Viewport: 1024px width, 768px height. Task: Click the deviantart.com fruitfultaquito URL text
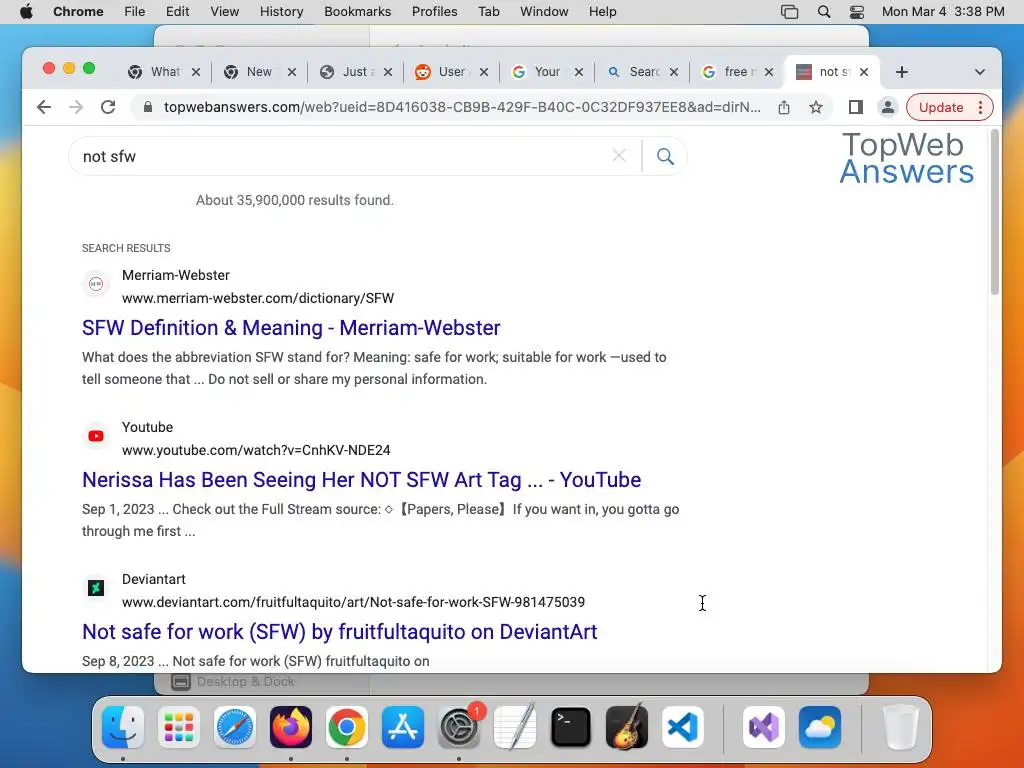click(353, 602)
